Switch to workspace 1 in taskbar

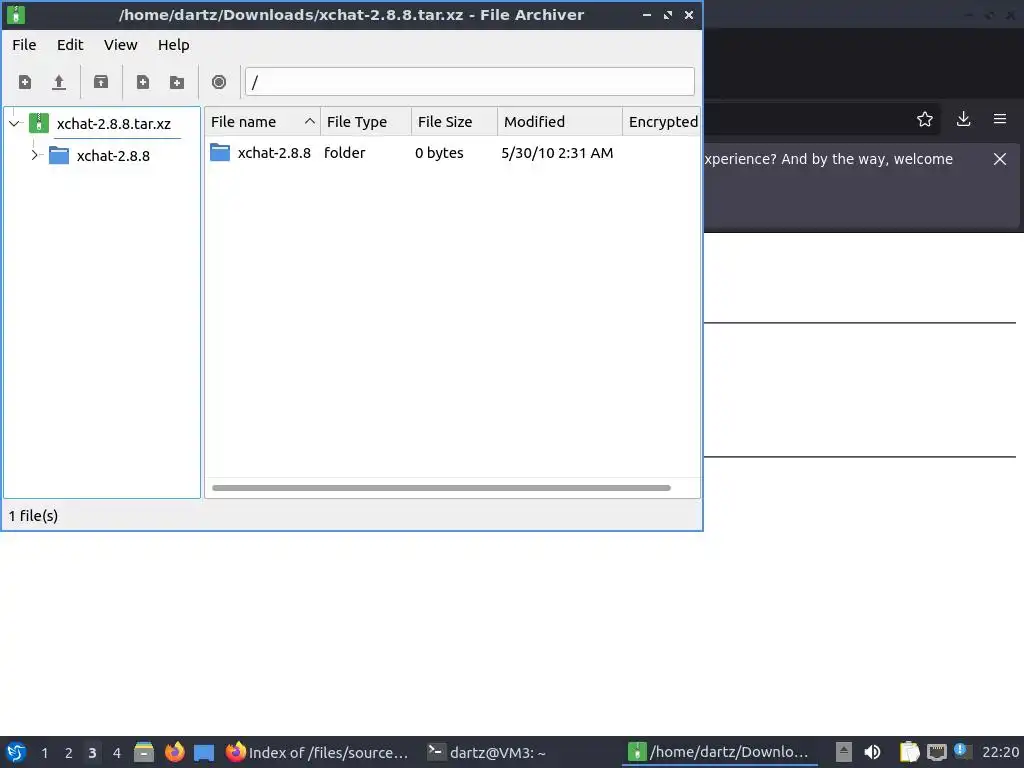44,753
